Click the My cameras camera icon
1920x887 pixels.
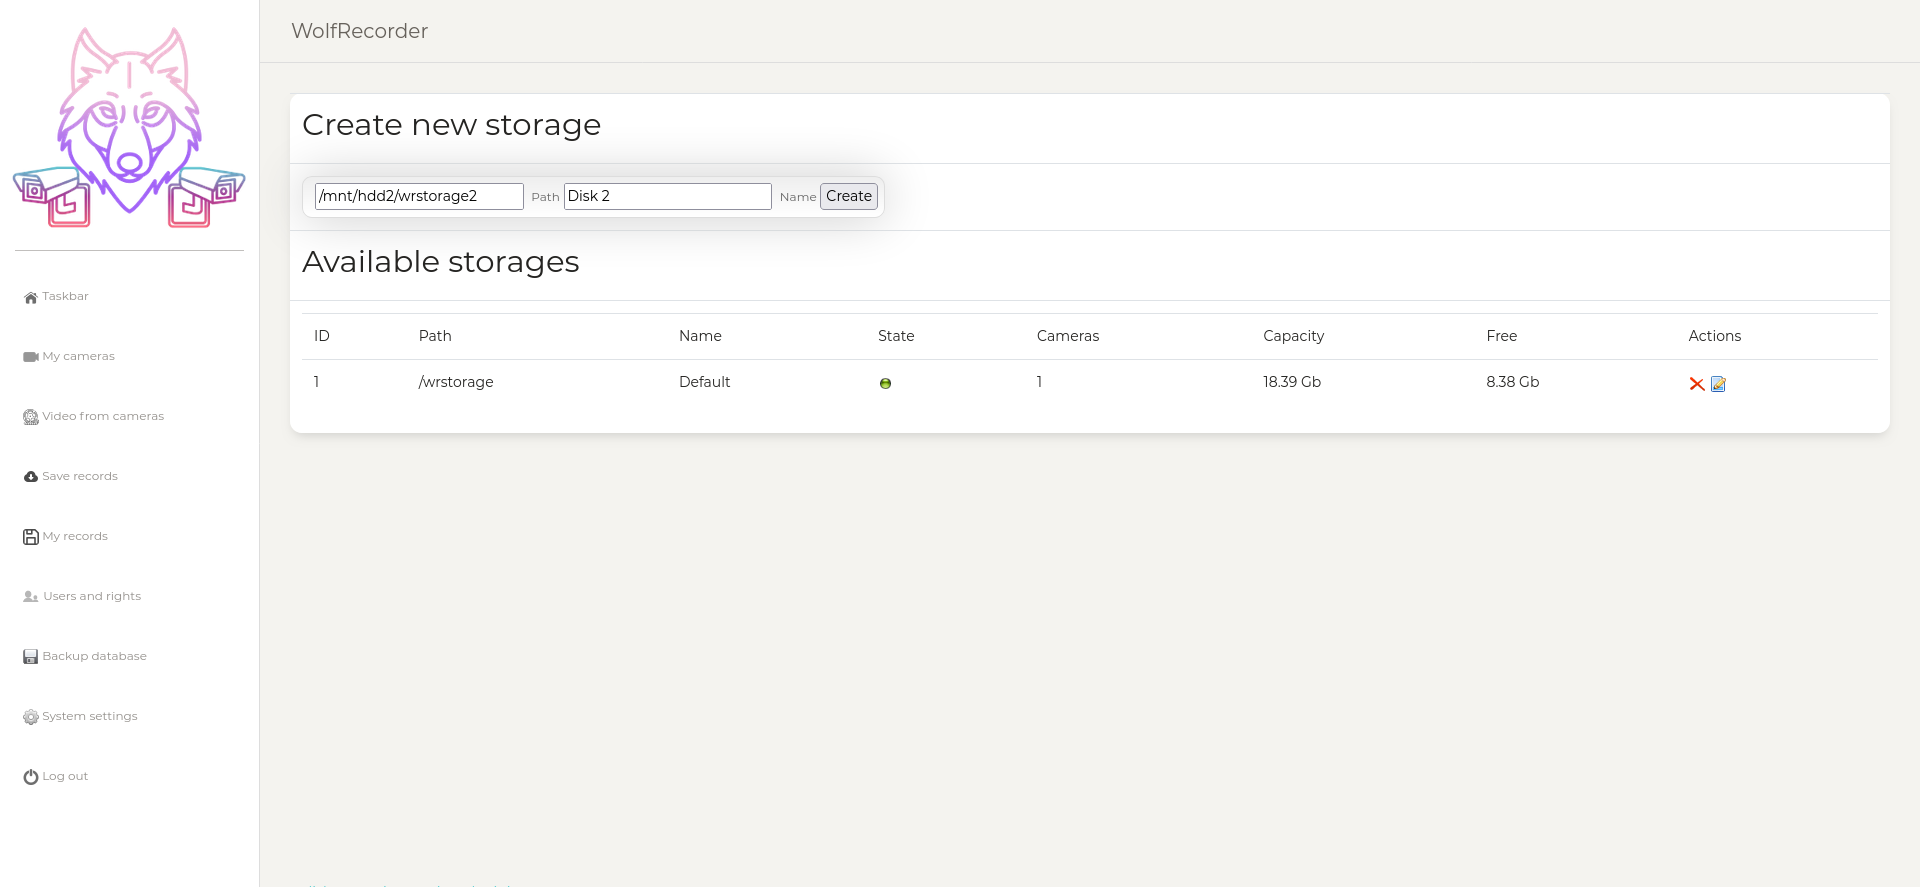point(31,357)
